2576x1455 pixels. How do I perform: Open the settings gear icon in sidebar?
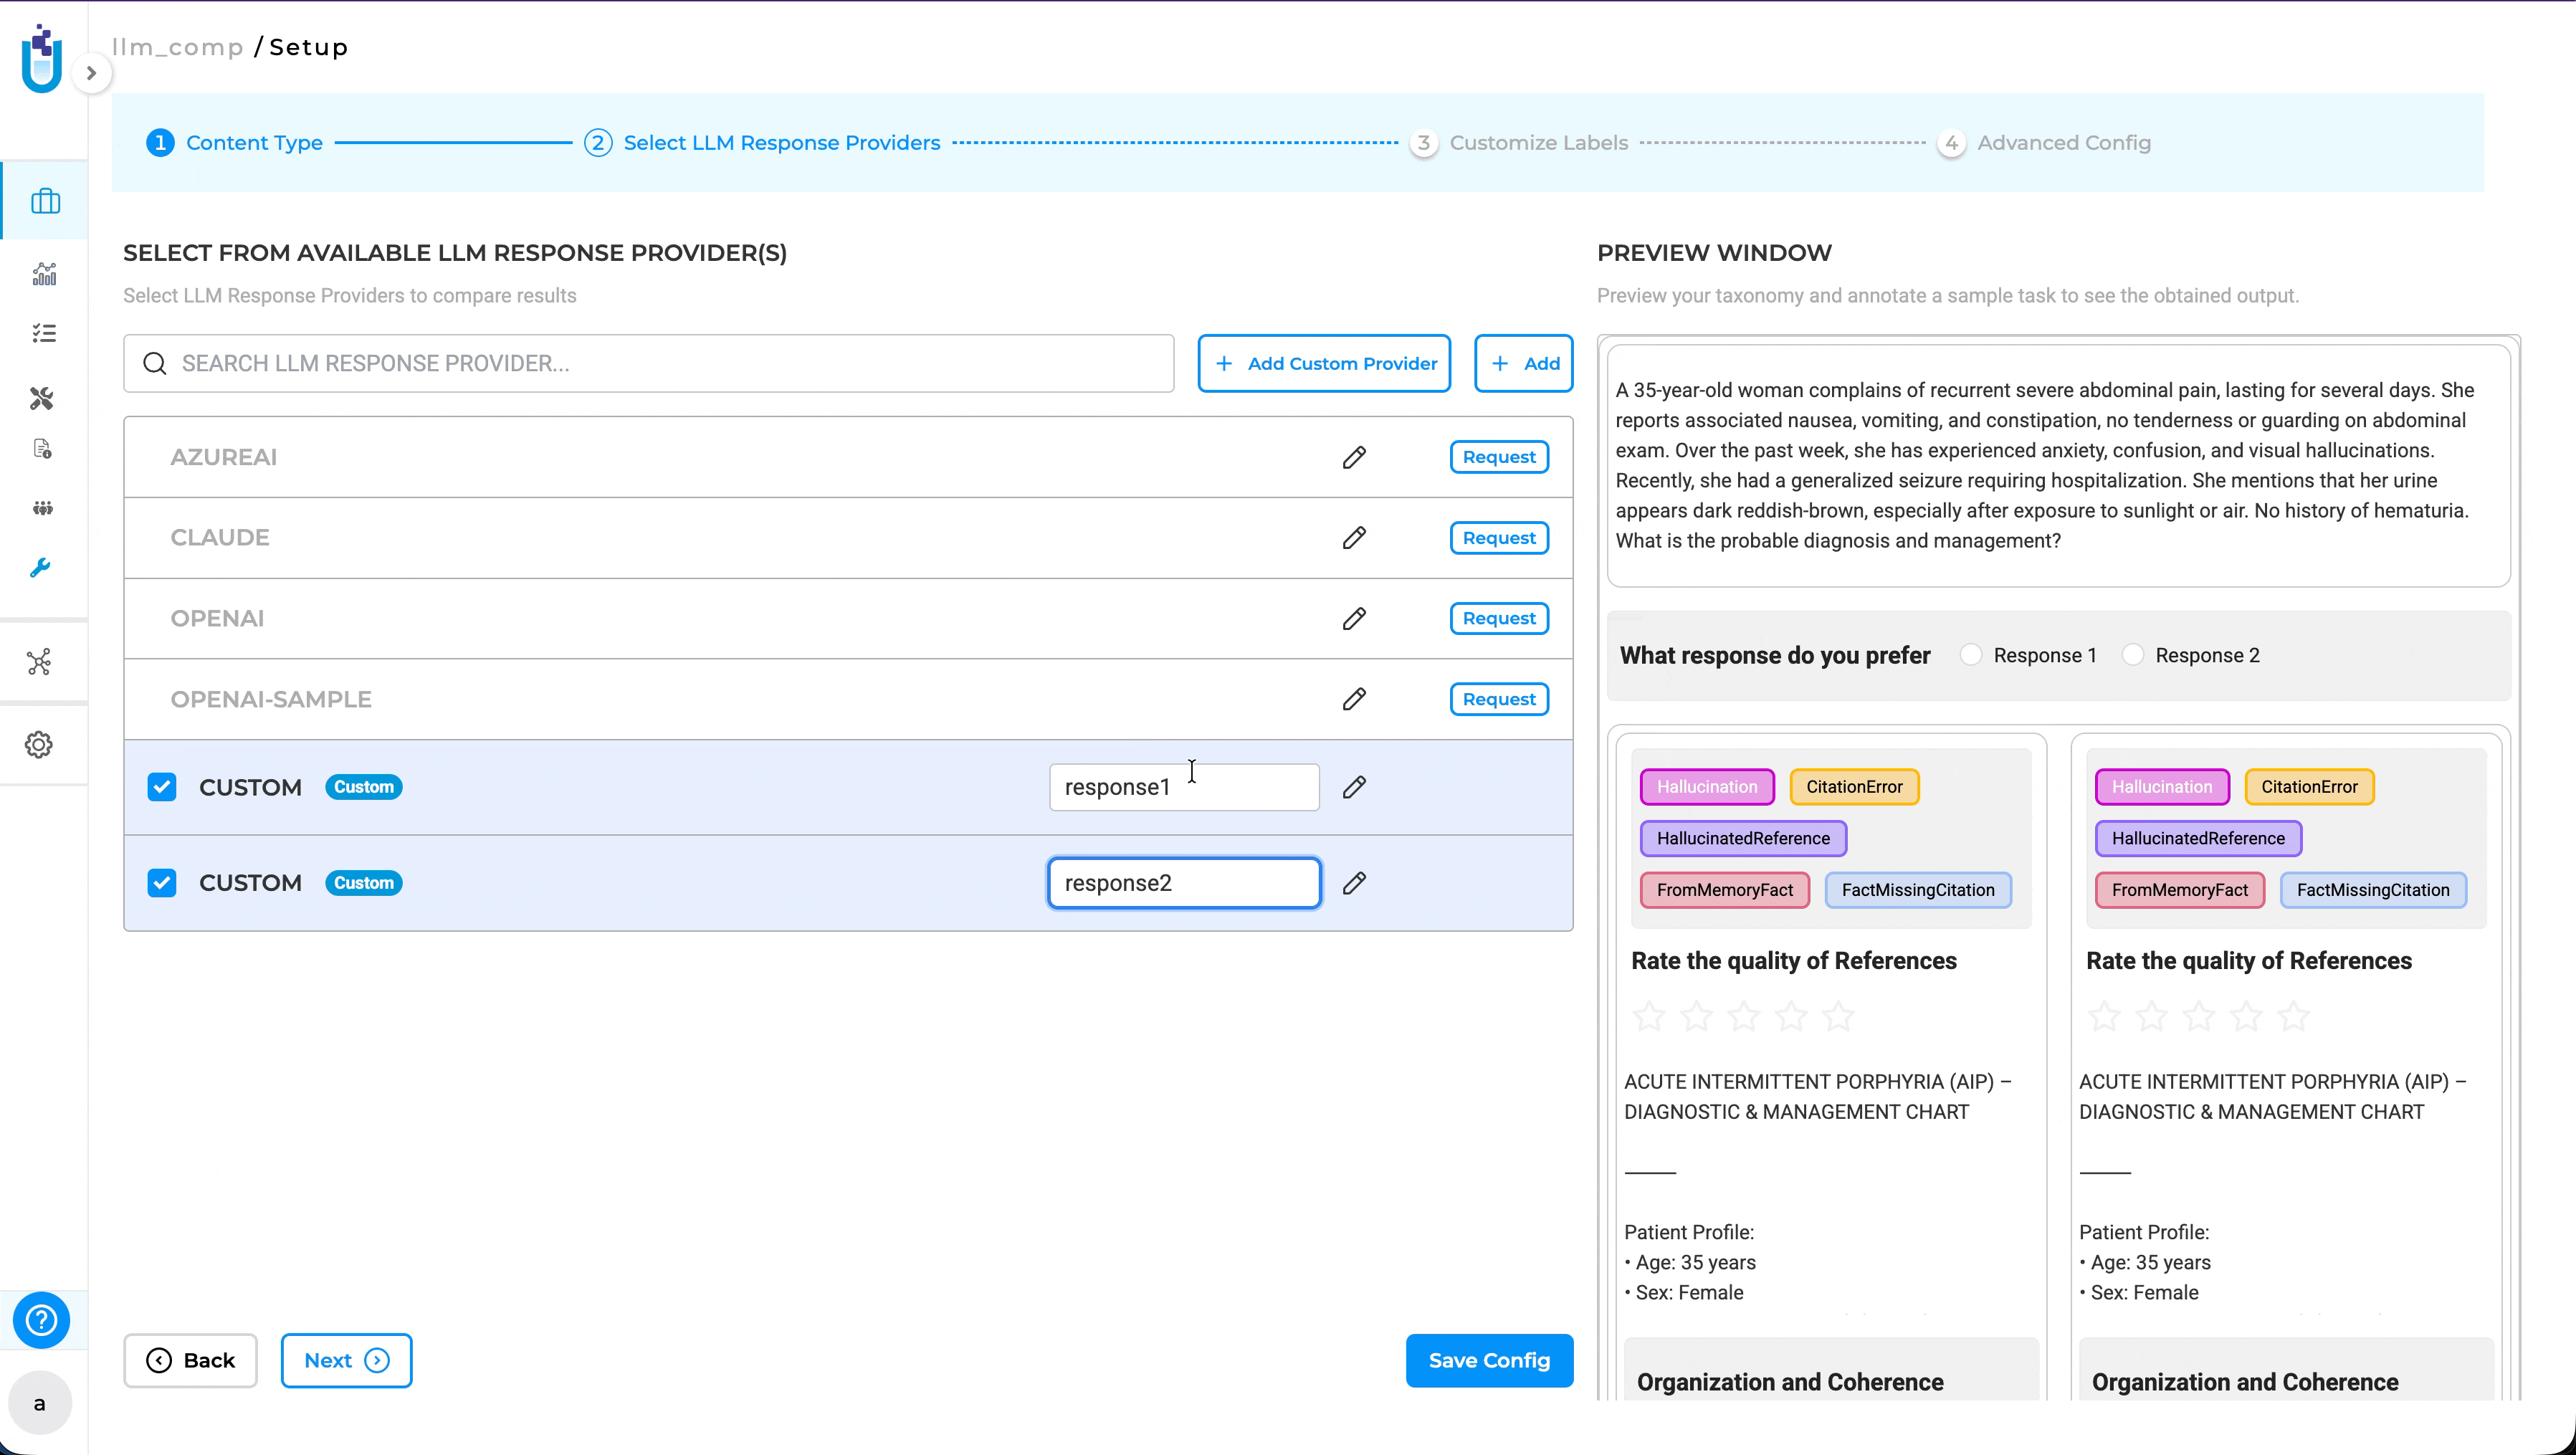pyautogui.click(x=39, y=744)
